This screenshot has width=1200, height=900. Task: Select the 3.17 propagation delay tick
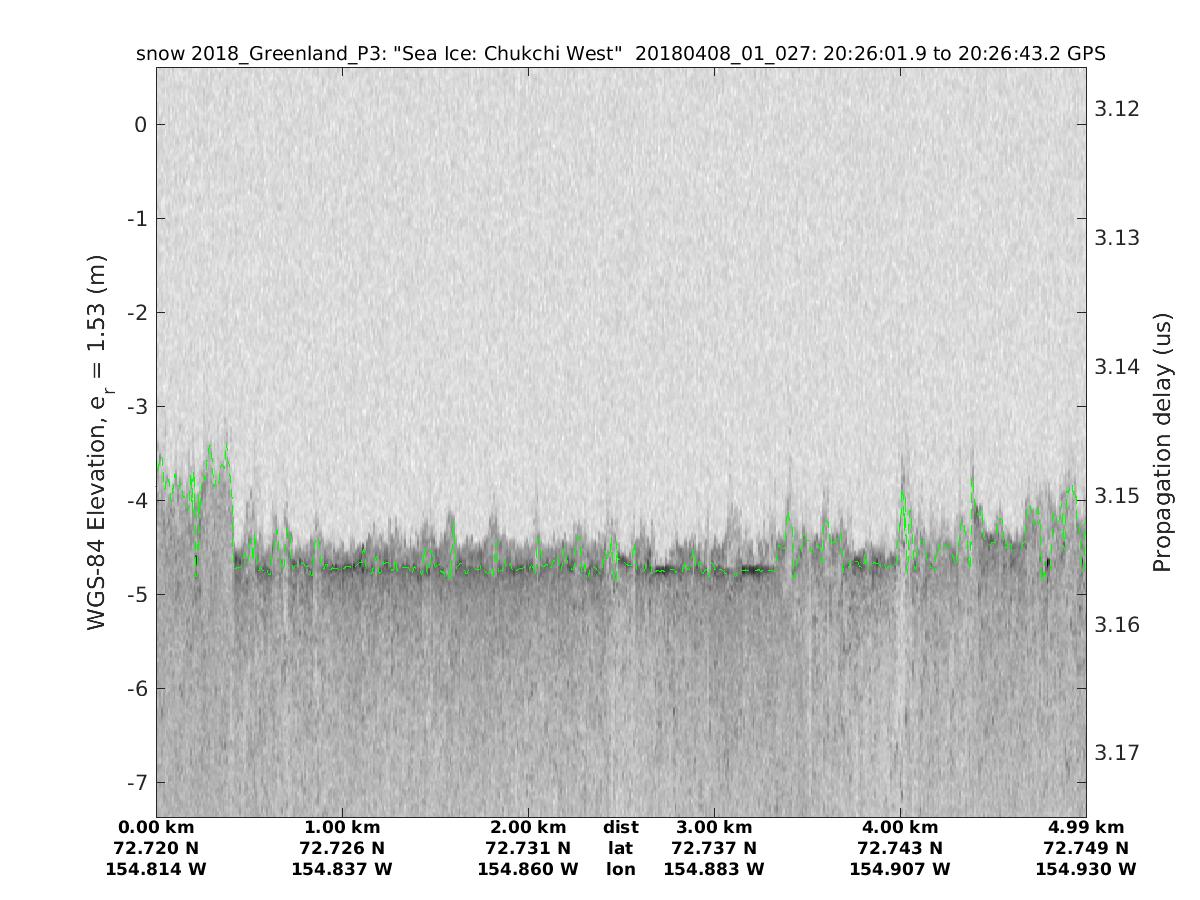point(1116,753)
